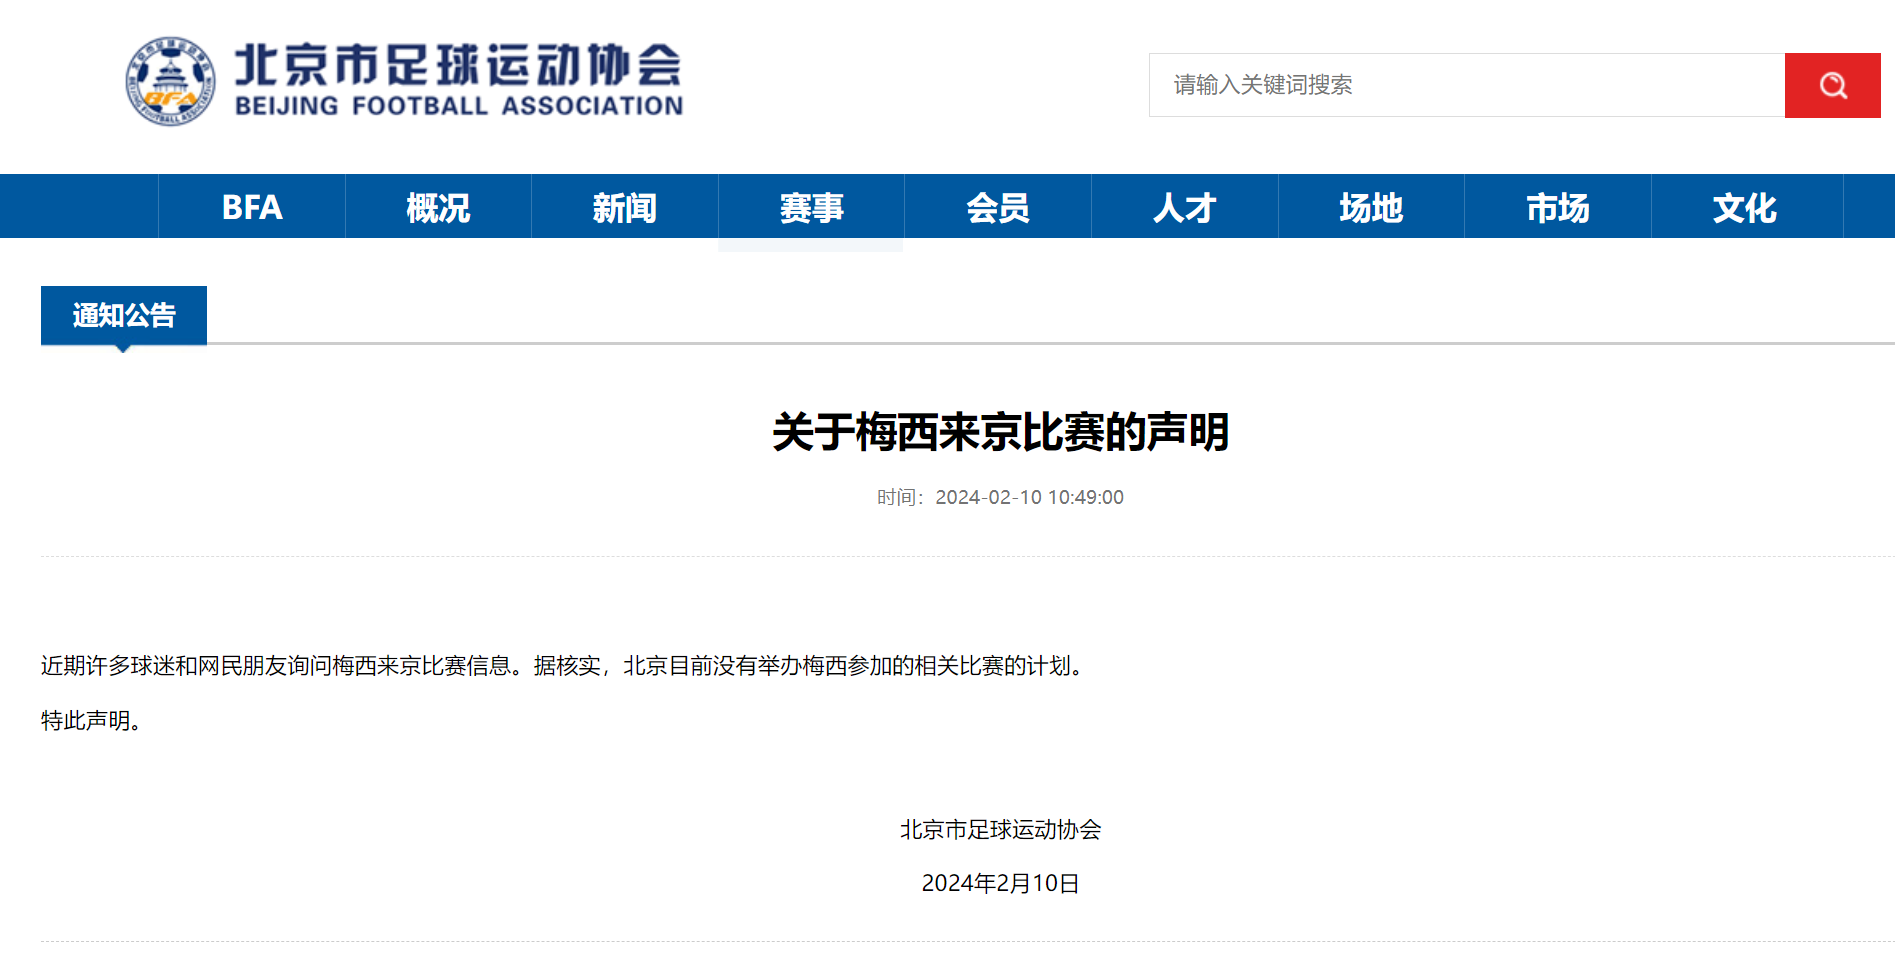Click the date 2024年2月10日

tap(1000, 883)
